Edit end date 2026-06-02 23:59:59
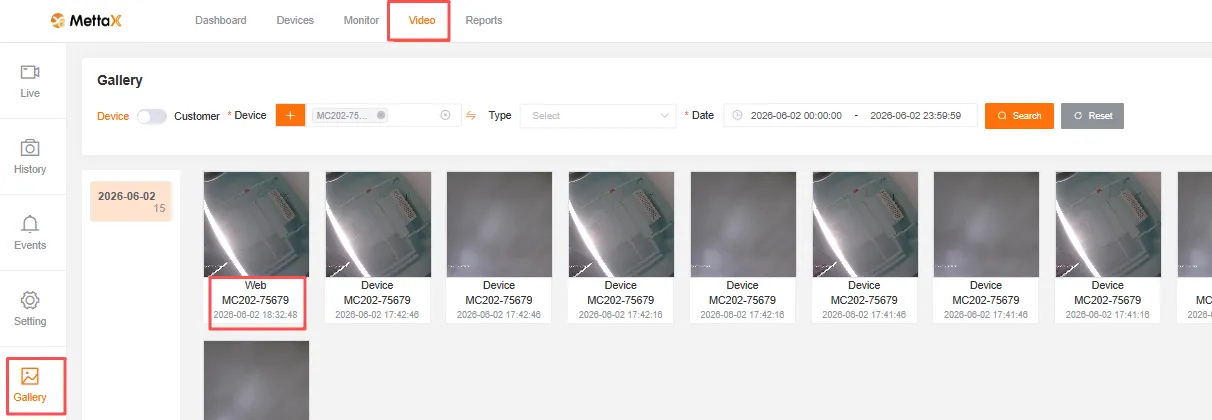 pyautogui.click(x=916, y=116)
